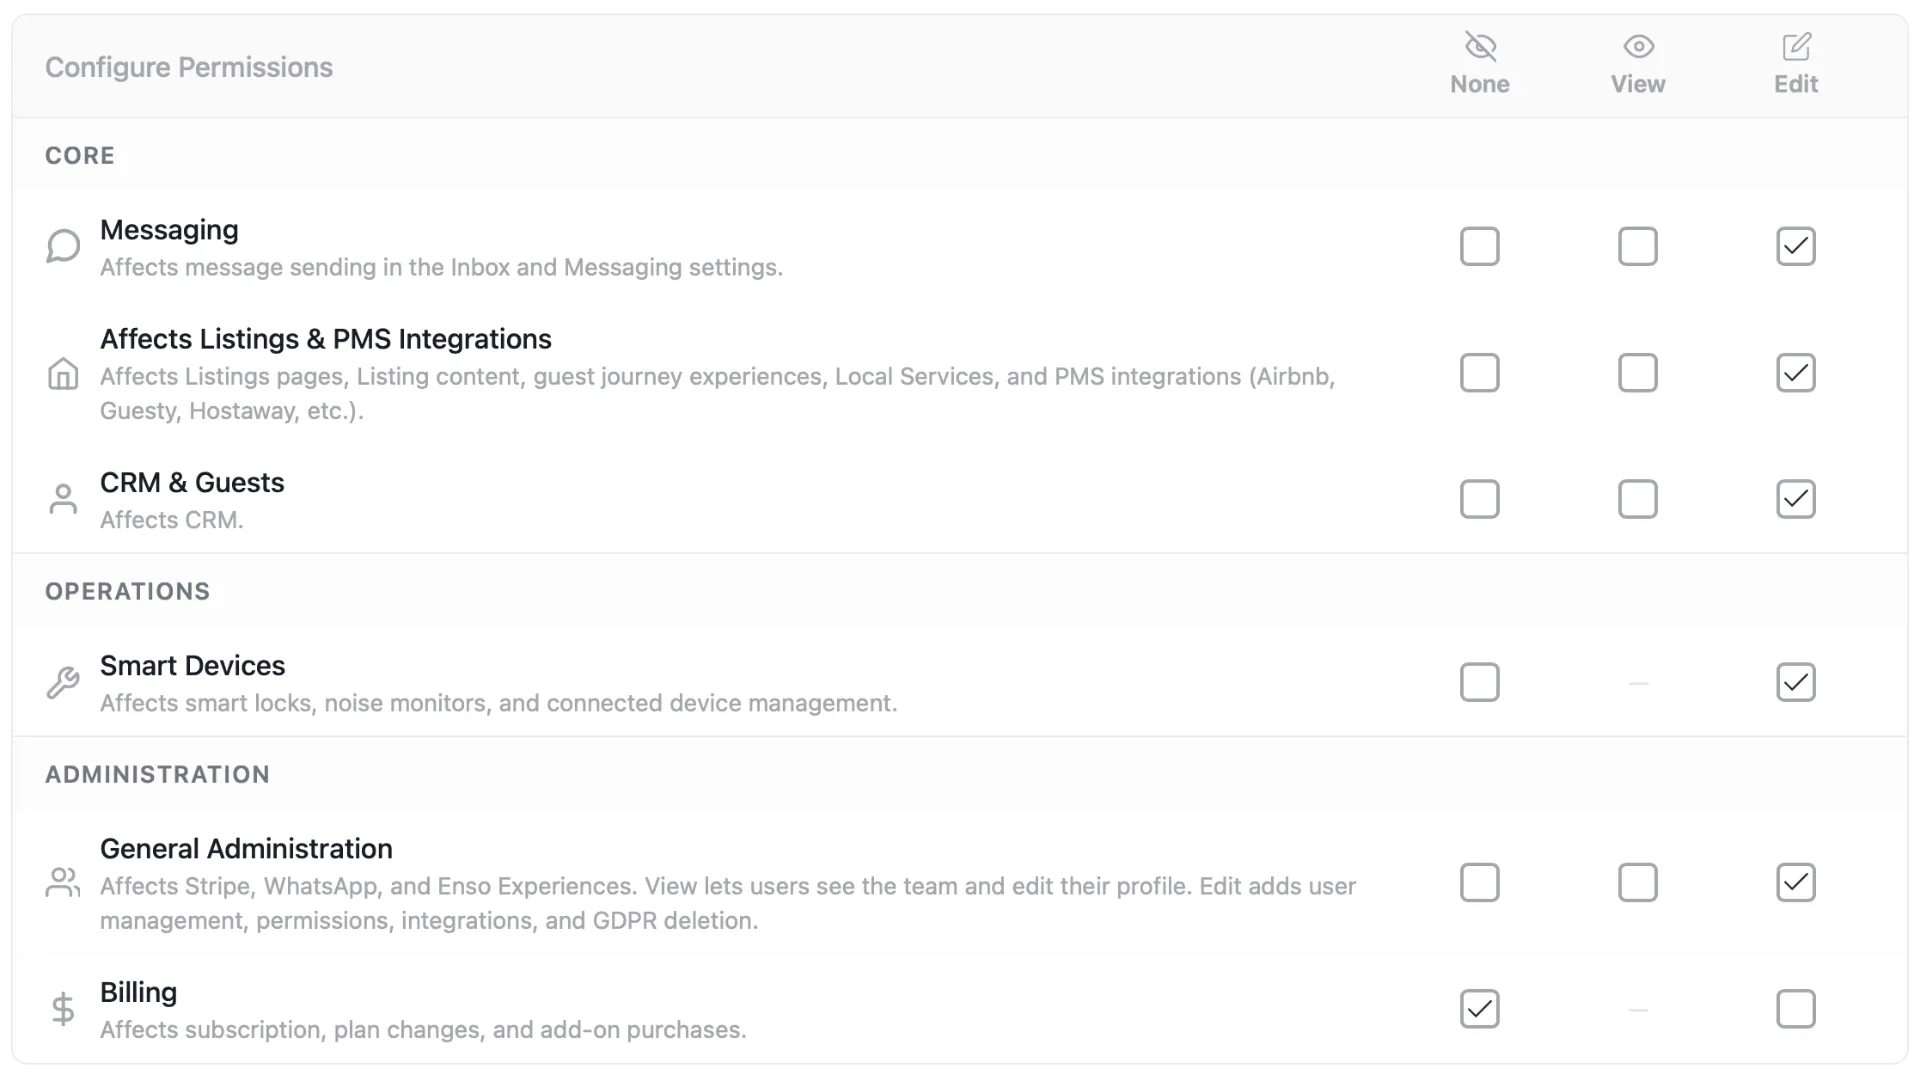Uncheck Edit for Listings & PMS Integrations
Viewport: 1920px width, 1078px height.
[1796, 373]
